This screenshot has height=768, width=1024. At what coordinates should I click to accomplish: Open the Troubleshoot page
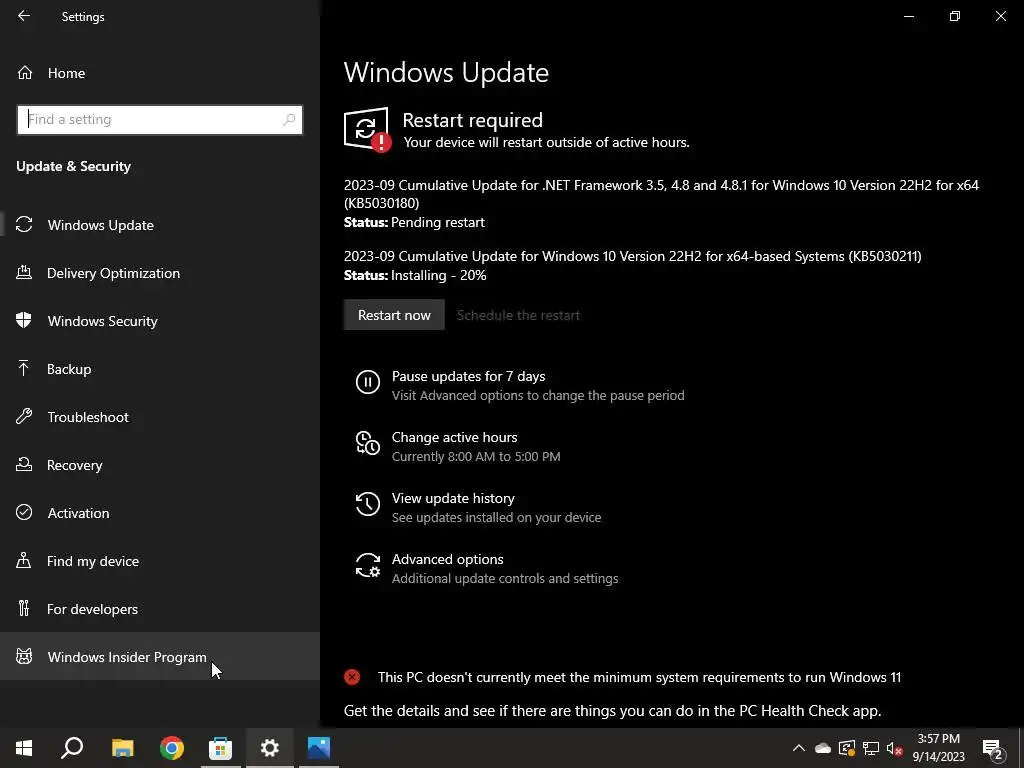[x=88, y=417]
